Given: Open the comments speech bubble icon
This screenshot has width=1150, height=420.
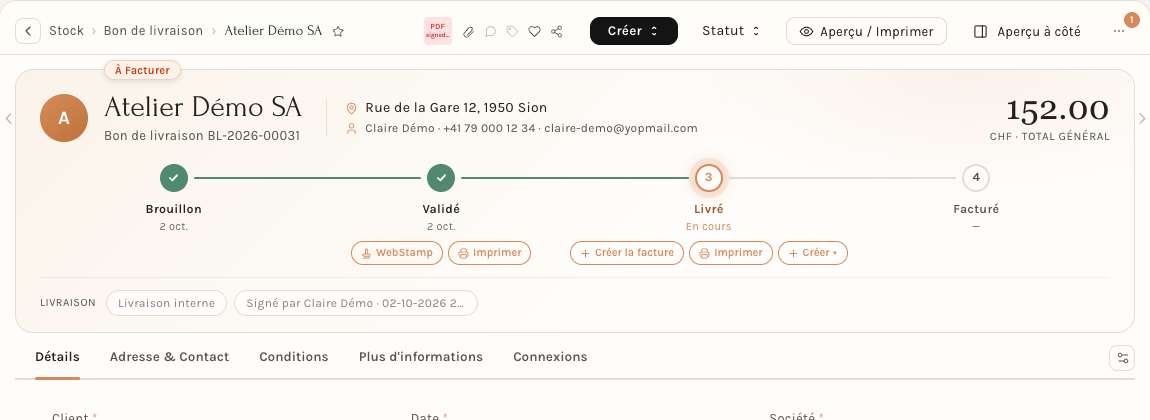Looking at the screenshot, I should [x=491, y=32].
